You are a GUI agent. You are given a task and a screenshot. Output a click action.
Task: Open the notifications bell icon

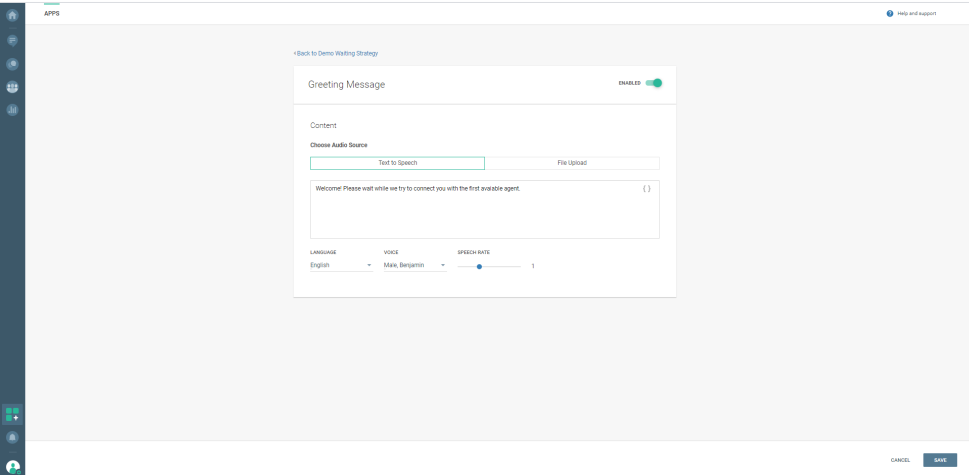[x=13, y=438]
